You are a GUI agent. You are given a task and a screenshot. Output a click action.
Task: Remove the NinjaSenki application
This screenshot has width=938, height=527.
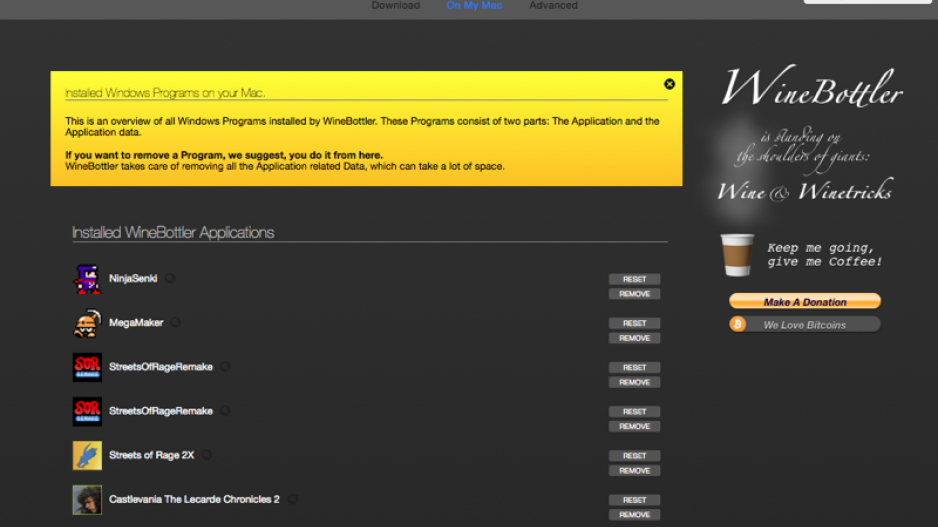click(635, 294)
